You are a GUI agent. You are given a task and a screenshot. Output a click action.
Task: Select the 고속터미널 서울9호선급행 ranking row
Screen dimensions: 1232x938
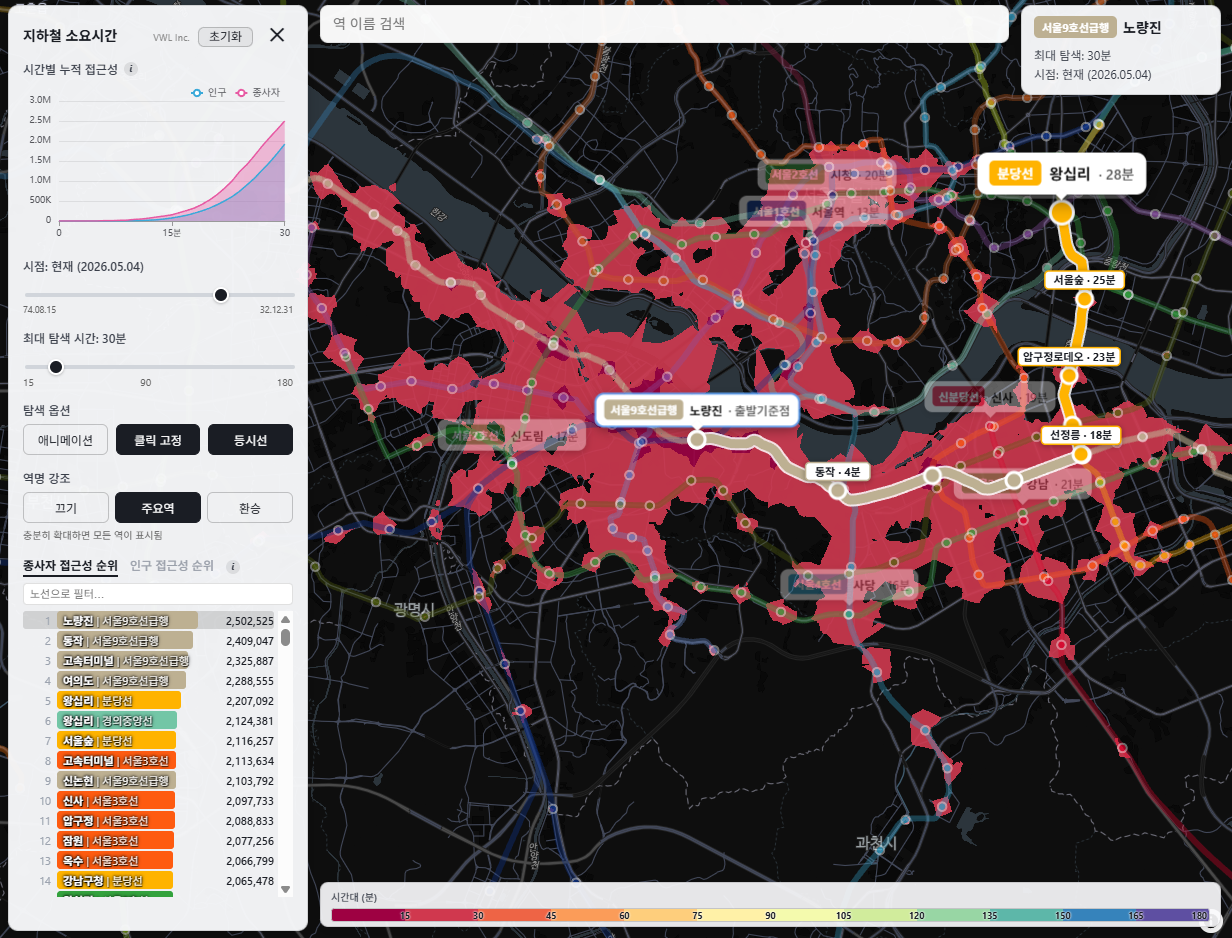[150, 661]
